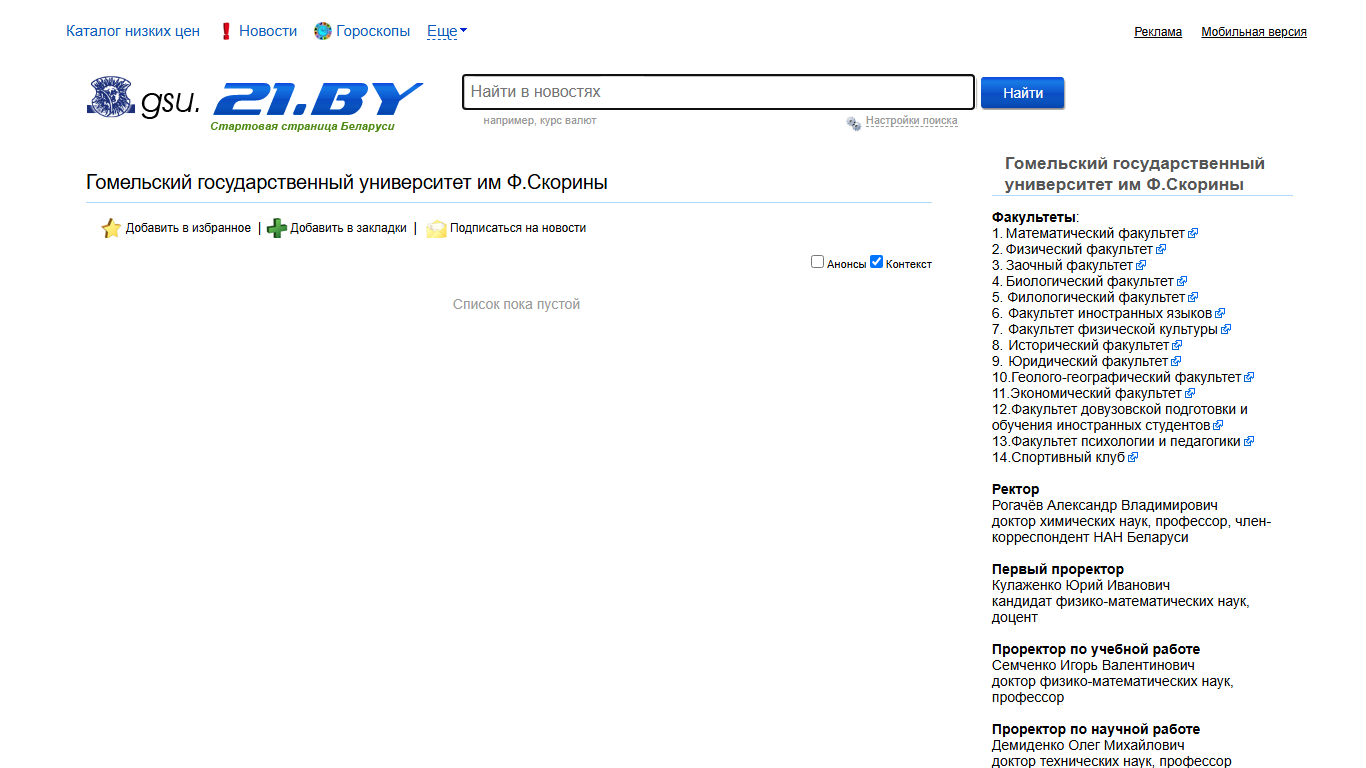Open Математический факультет link
This screenshot has height=768, width=1366.
1095,233
